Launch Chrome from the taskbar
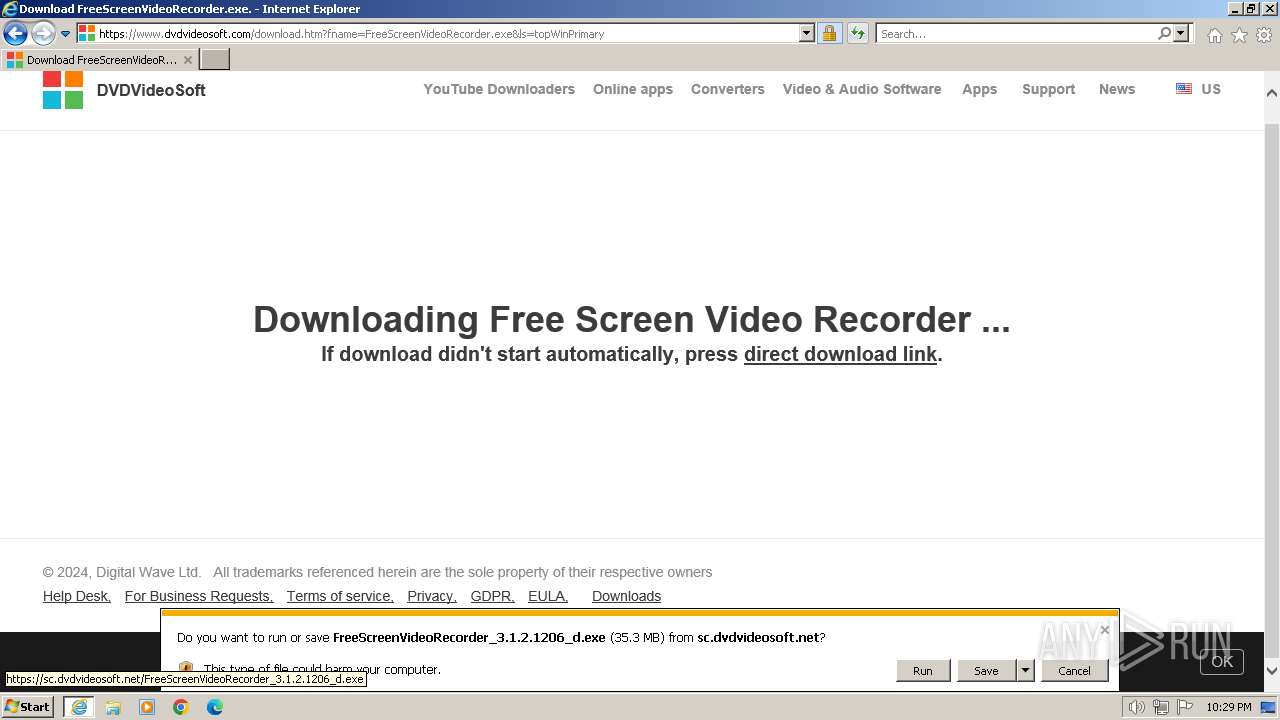The height and width of the screenshot is (720, 1280). pyautogui.click(x=181, y=707)
